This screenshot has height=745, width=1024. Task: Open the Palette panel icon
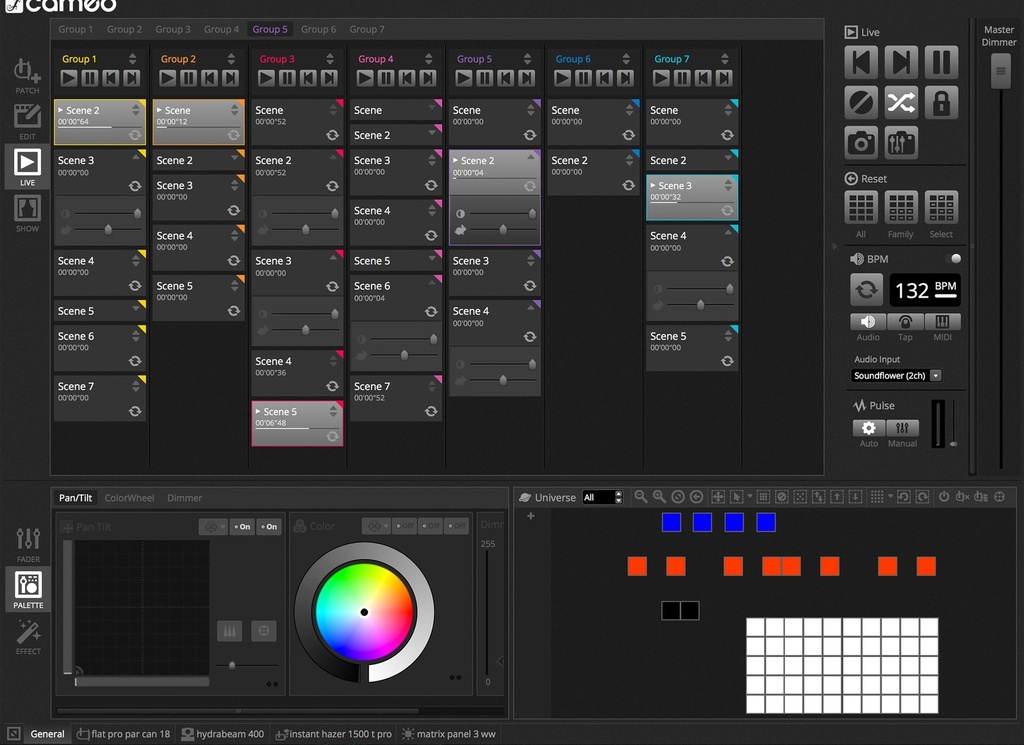(28, 590)
